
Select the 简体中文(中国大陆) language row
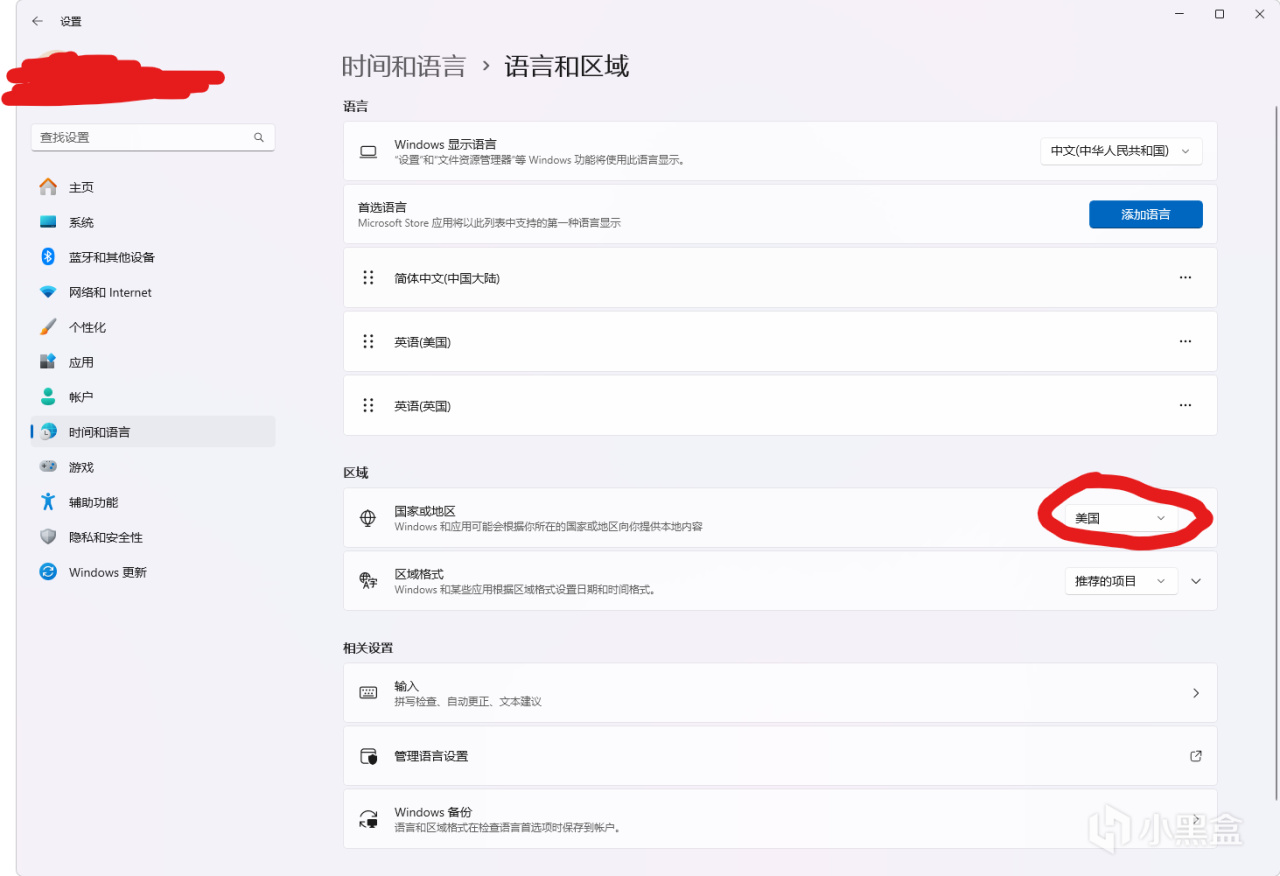point(780,278)
